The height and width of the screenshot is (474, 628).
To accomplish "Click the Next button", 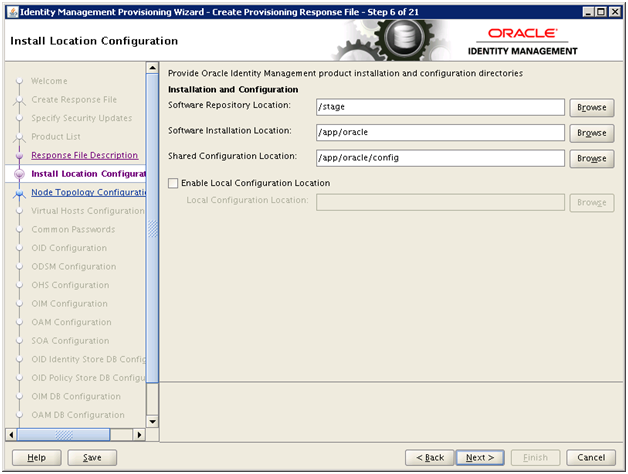I will click(480, 458).
